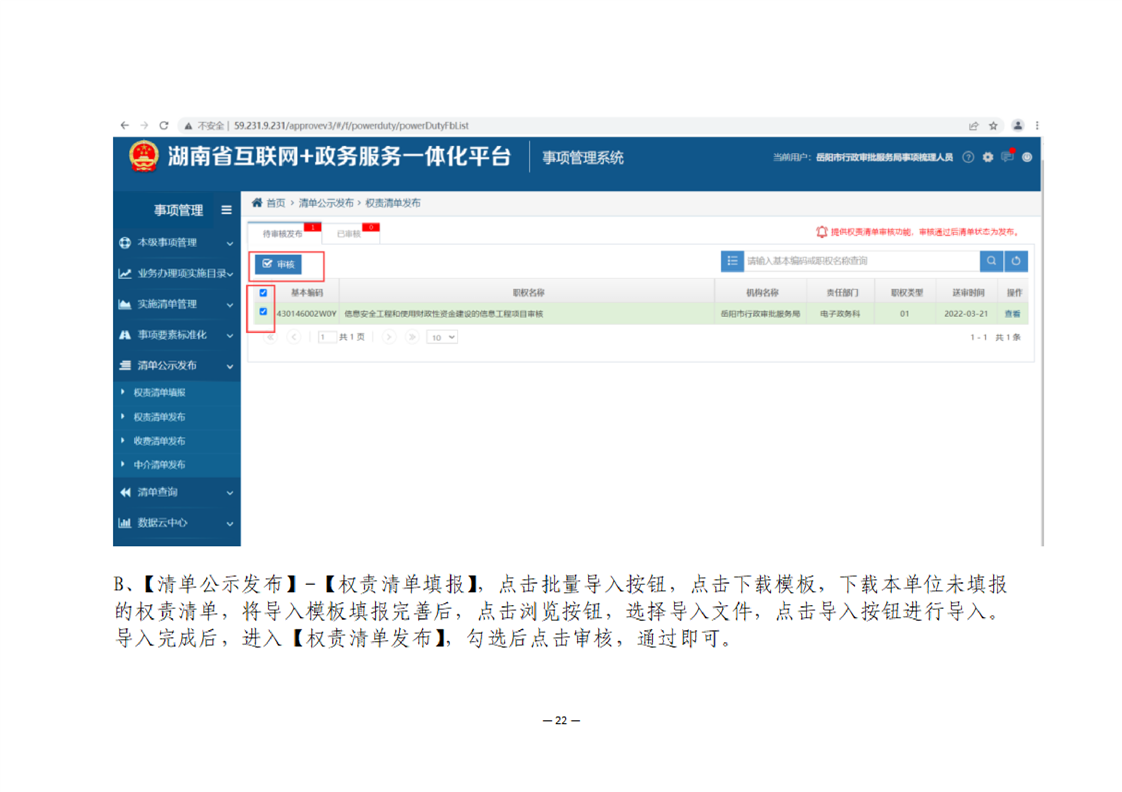Bookmark this page with the star icon
The image size is (1122, 792).
click(994, 126)
